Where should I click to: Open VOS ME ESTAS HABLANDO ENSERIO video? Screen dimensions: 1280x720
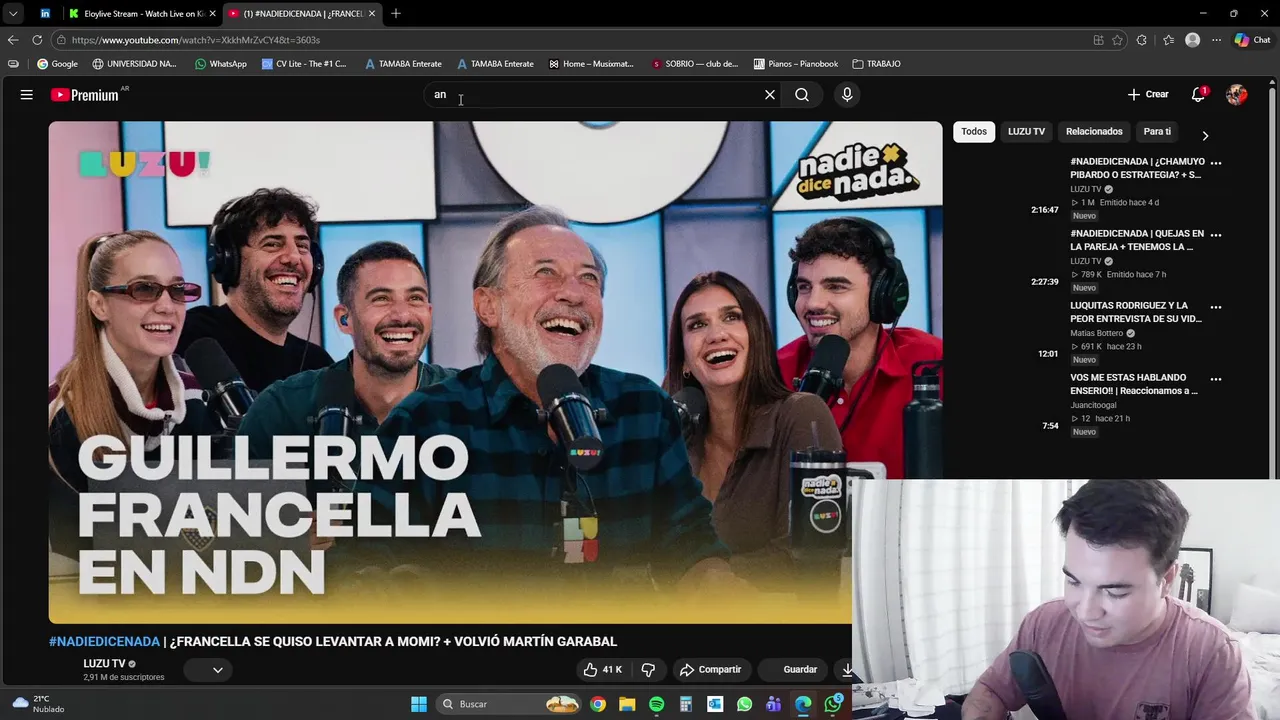click(1134, 384)
